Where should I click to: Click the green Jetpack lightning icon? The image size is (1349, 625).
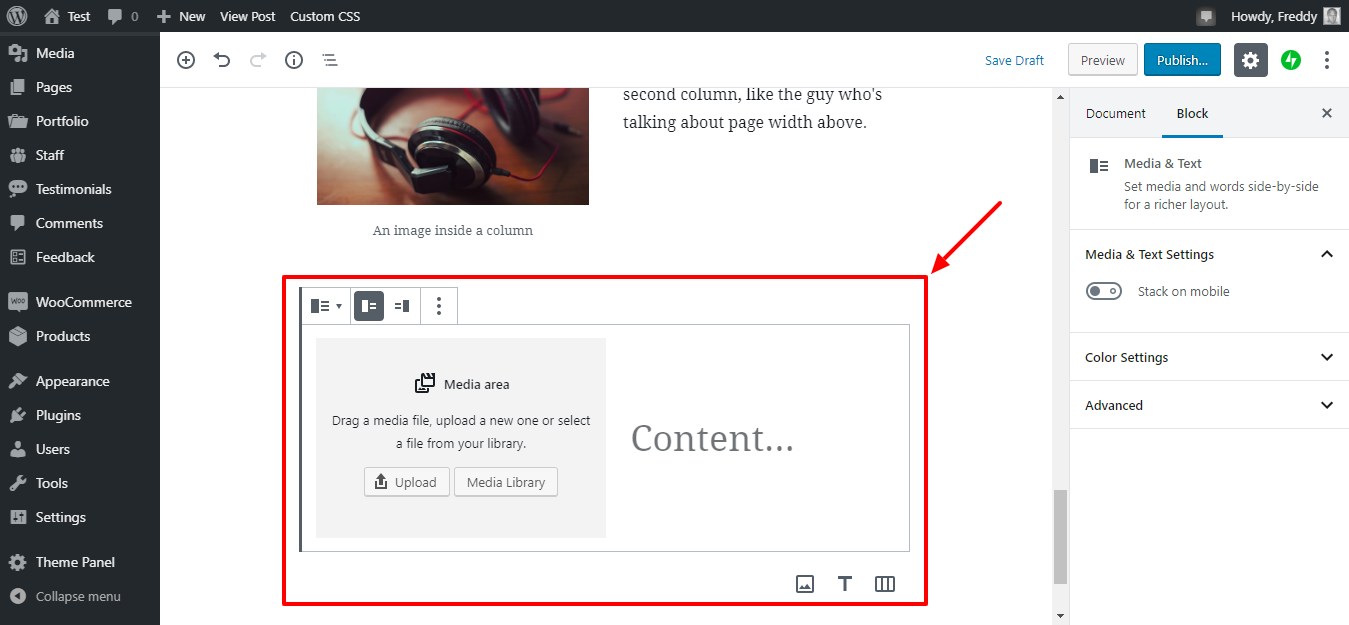click(x=1291, y=60)
